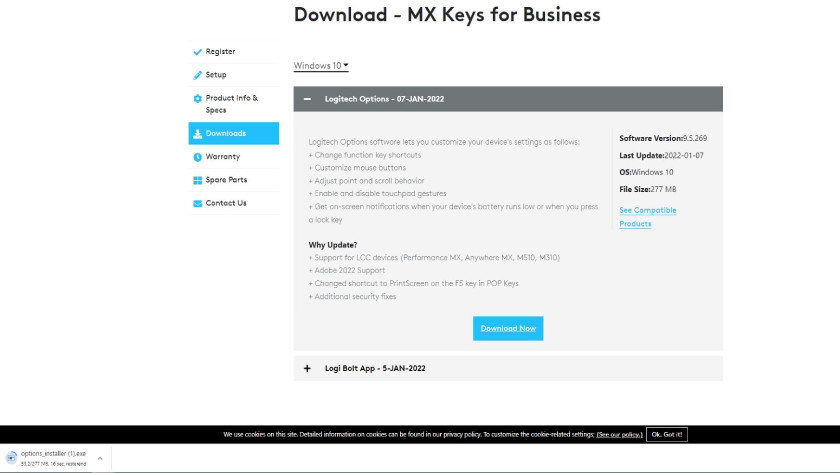Click the Spare Parts grid icon
This screenshot has width=840, height=473.
pyautogui.click(x=197, y=180)
